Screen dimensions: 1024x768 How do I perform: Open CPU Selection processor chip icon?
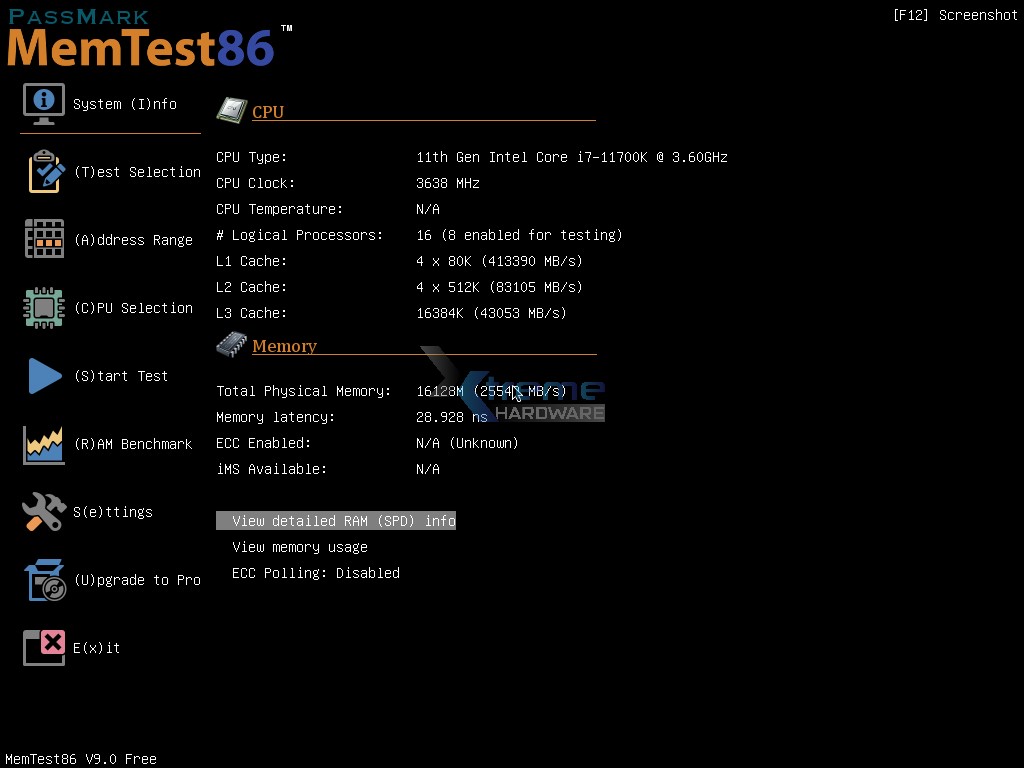click(43, 307)
